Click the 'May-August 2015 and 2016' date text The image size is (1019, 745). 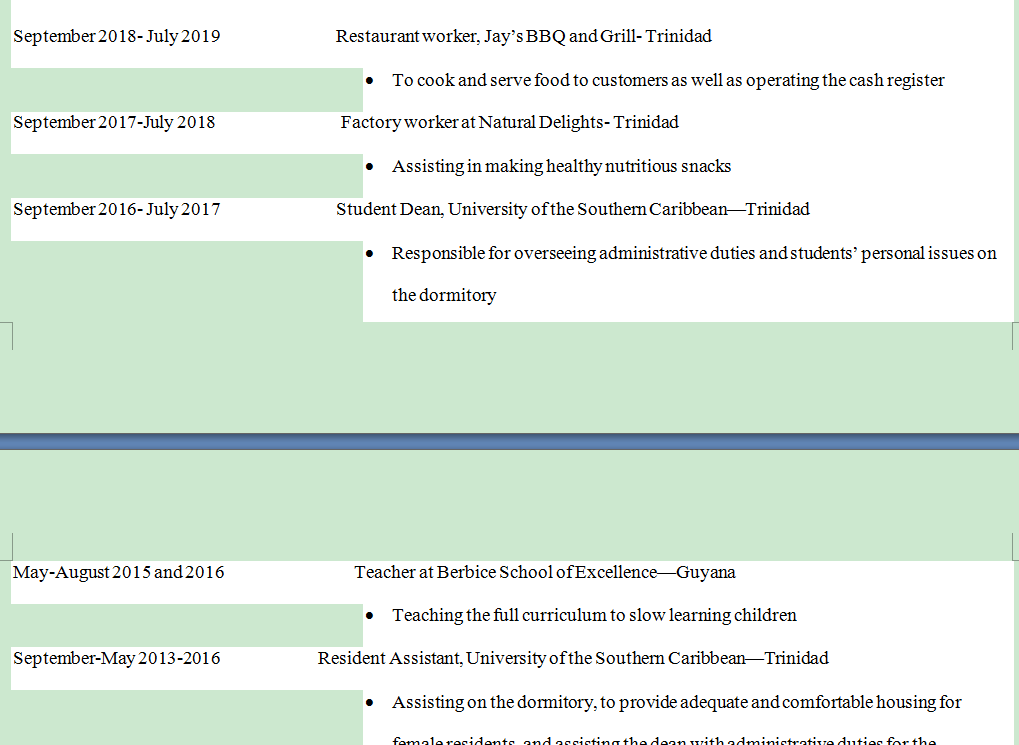(118, 573)
